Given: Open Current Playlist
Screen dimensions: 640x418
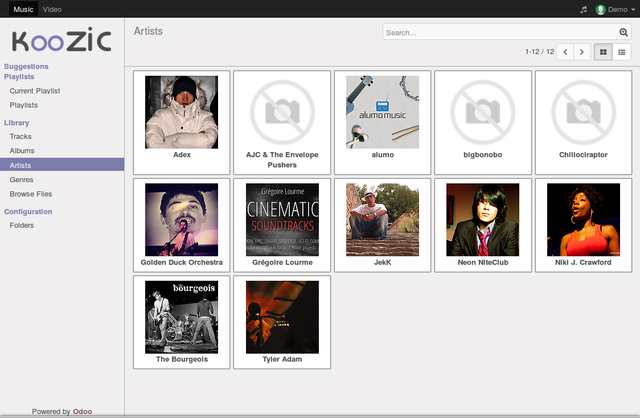Looking at the screenshot, I should [35, 91].
